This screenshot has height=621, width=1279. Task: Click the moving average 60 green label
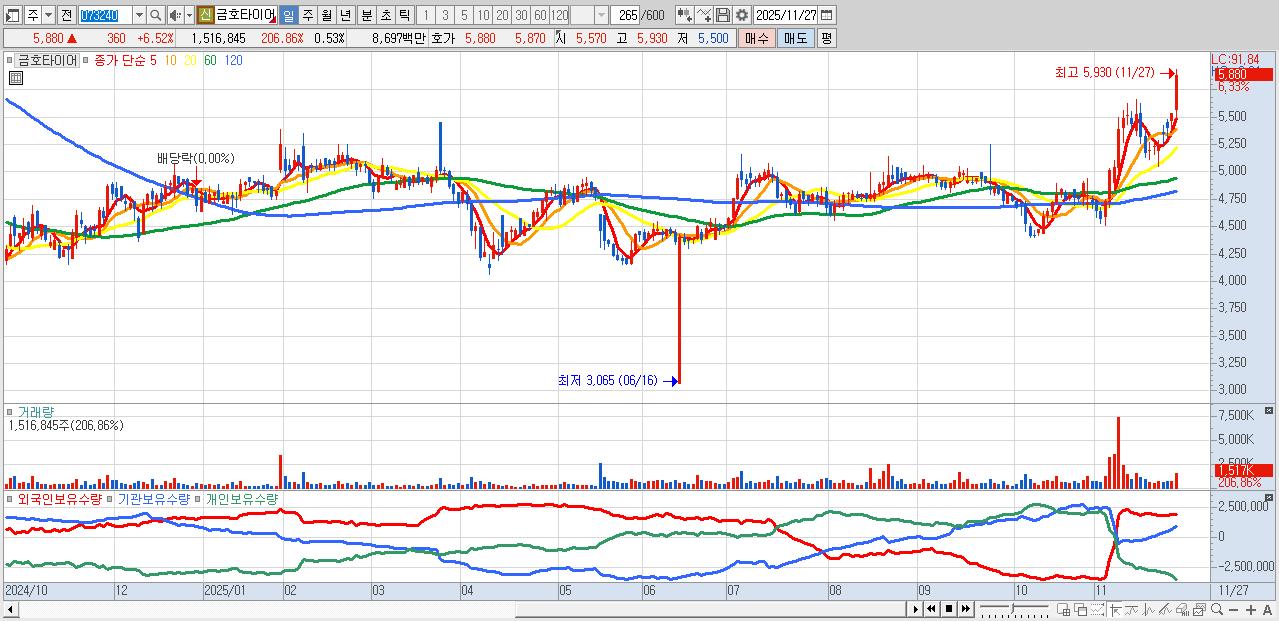209,60
